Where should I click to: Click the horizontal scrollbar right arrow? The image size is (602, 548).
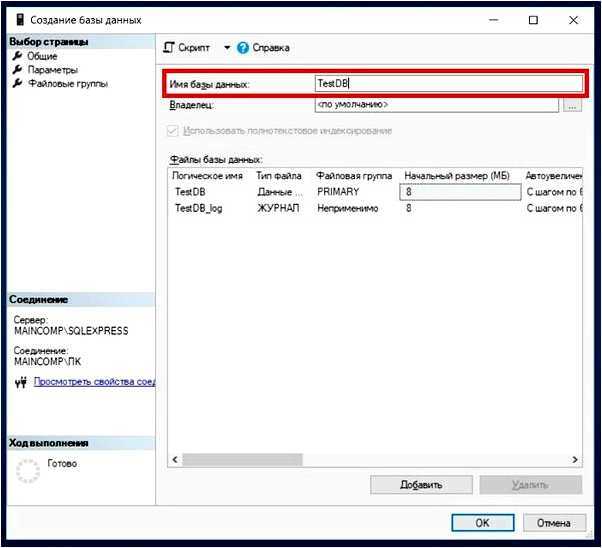[x=575, y=460]
